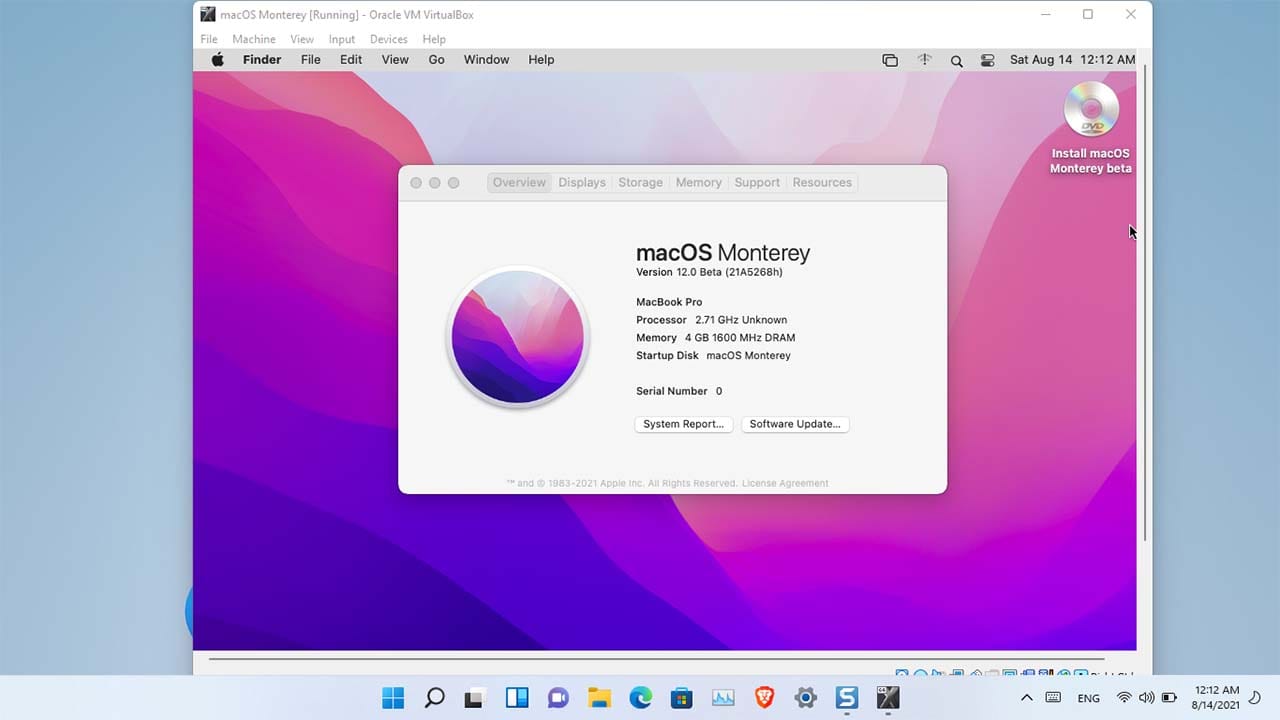The image size is (1280, 720).
Task: Click the Software Update button
Action: [795, 424]
